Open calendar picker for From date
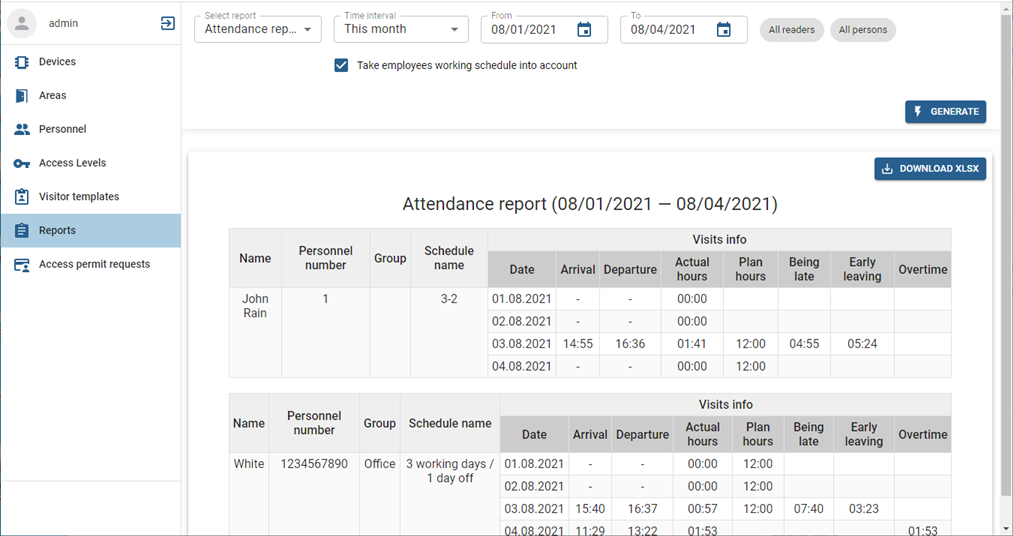Screen dimensions: 1013x536 coord(584,30)
